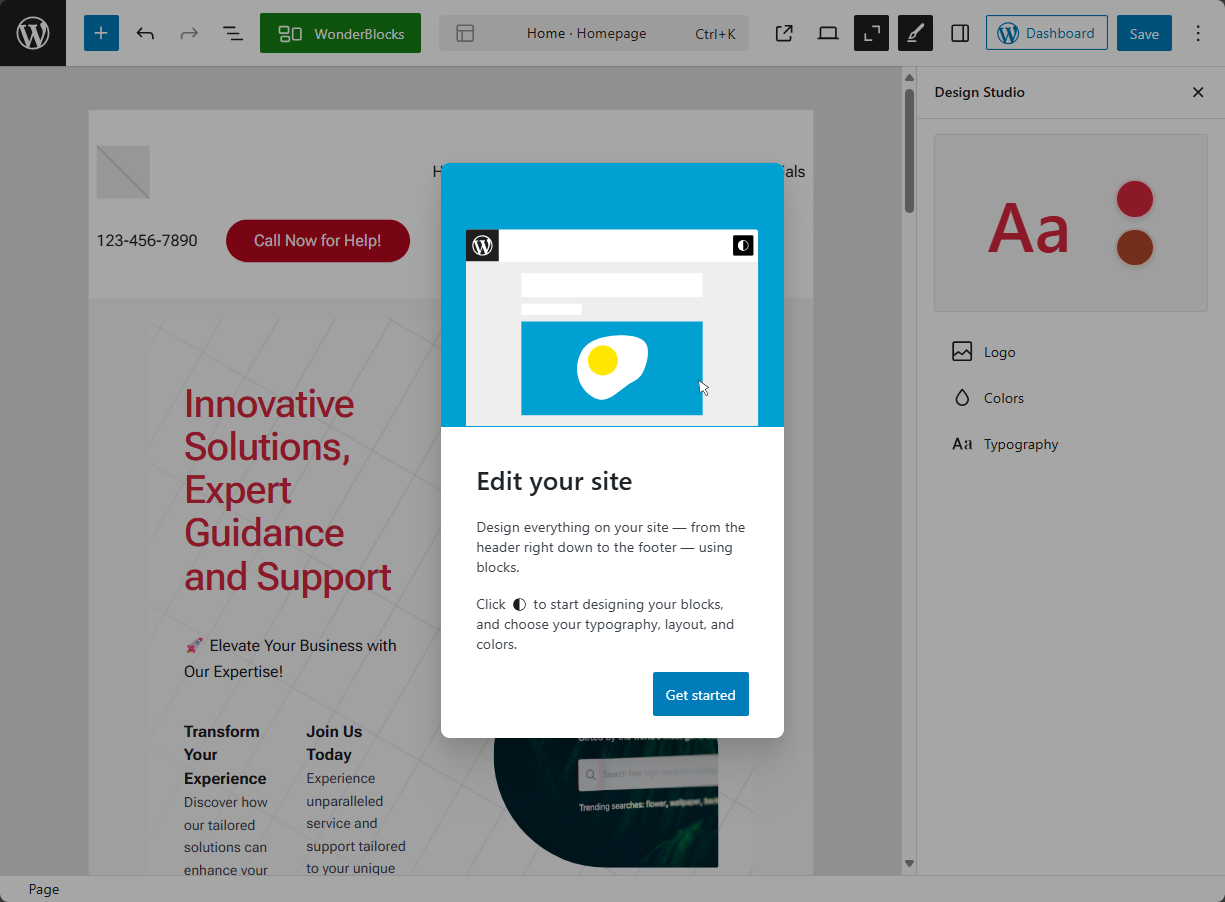This screenshot has height=902, width=1225.
Task: Click the WonderBlocks button
Action: (340, 33)
